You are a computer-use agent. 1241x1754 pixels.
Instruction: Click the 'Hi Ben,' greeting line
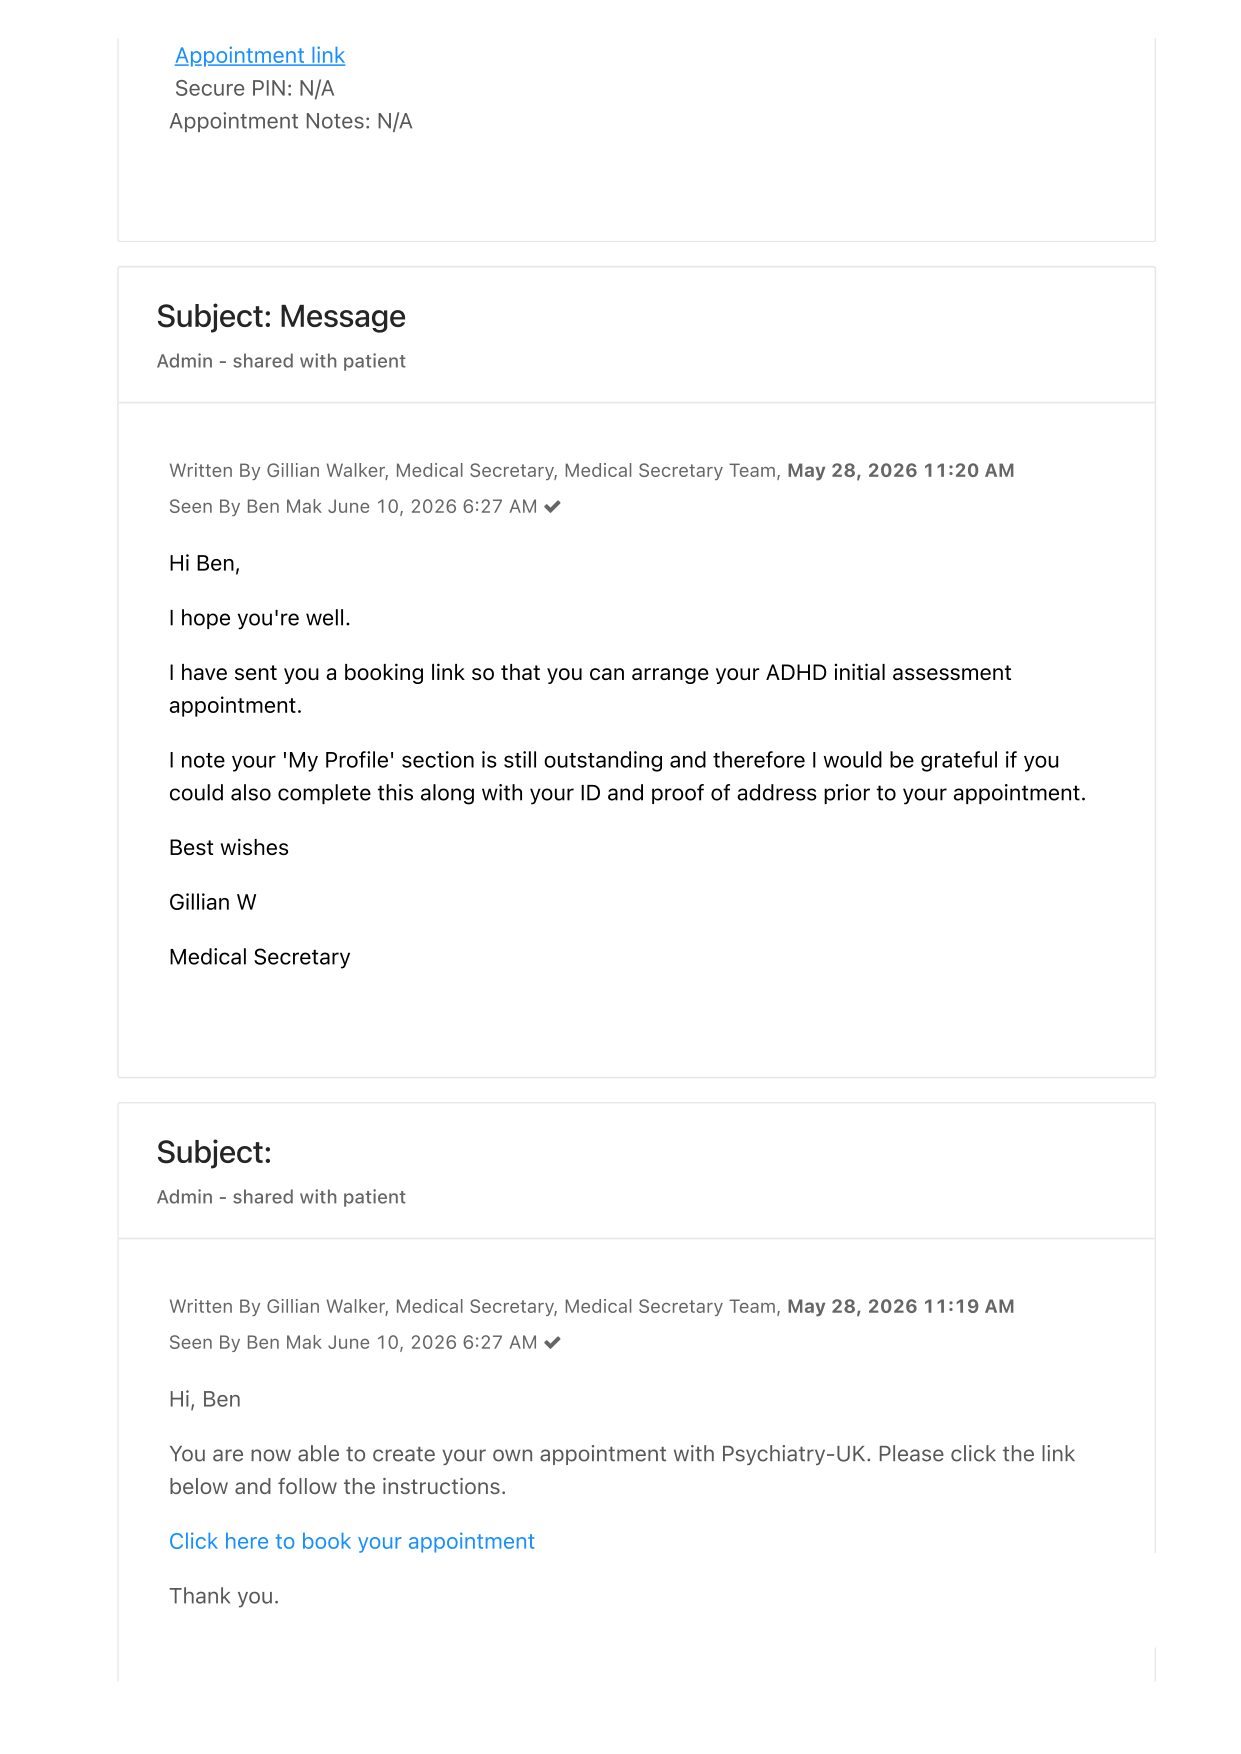205,564
